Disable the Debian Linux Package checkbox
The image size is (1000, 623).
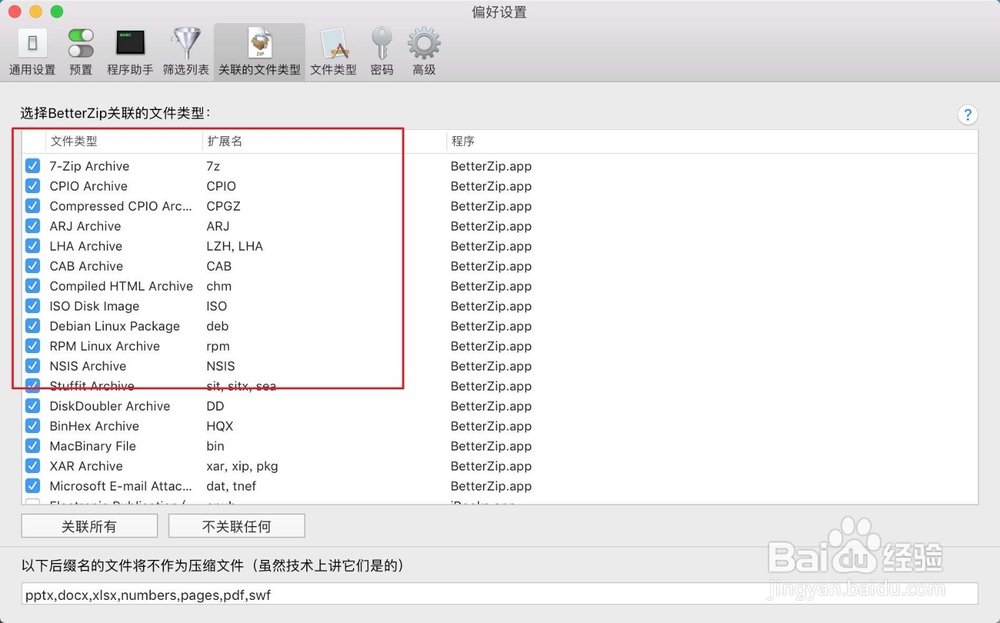(x=33, y=326)
